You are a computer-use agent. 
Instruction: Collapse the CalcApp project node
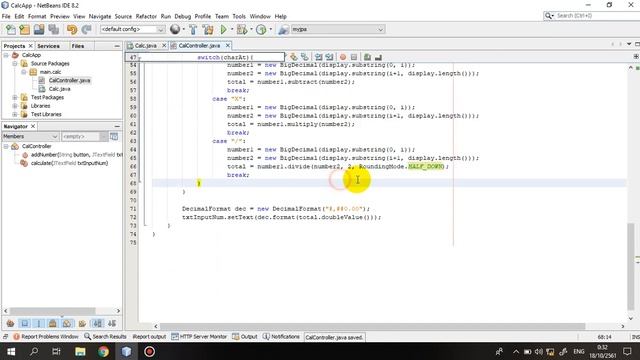pyautogui.click(x=6, y=55)
